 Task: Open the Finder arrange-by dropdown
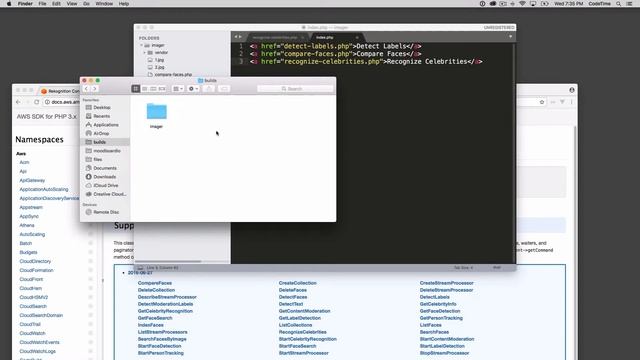[178, 89]
